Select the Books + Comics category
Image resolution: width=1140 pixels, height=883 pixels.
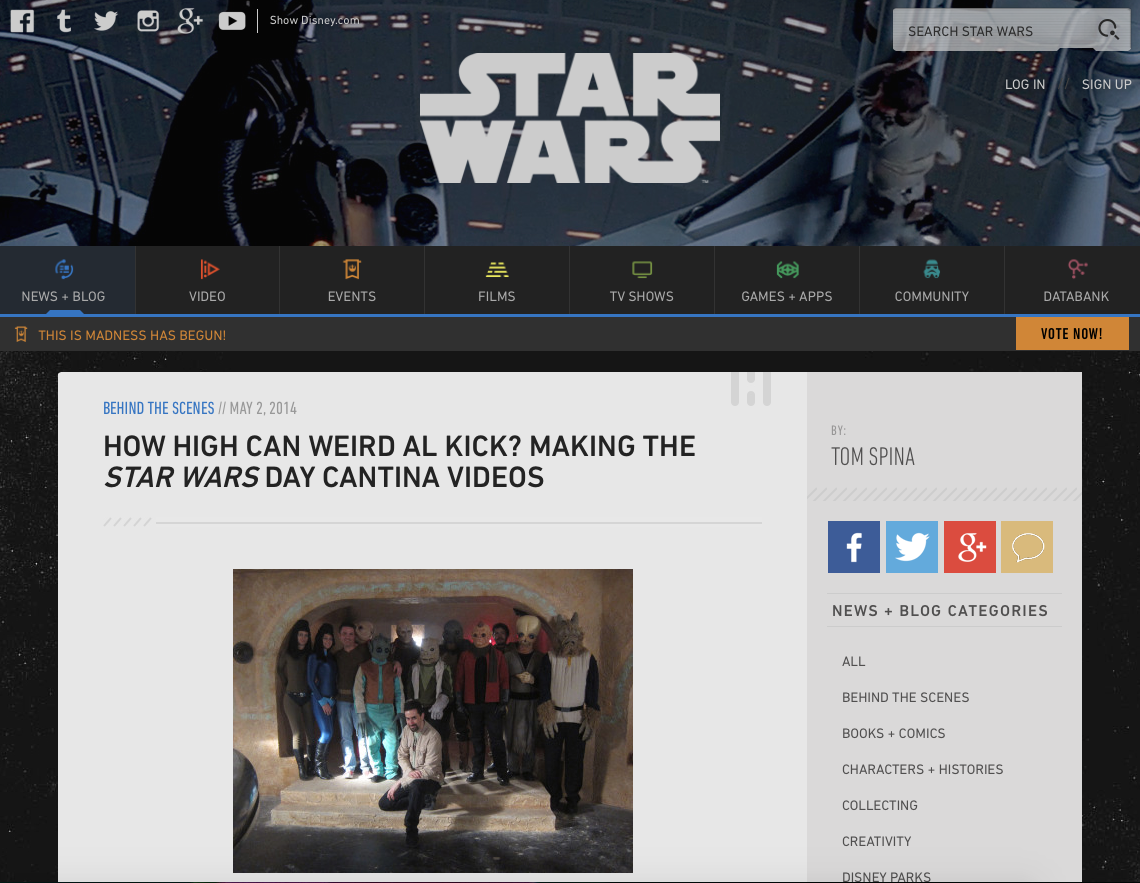894,733
